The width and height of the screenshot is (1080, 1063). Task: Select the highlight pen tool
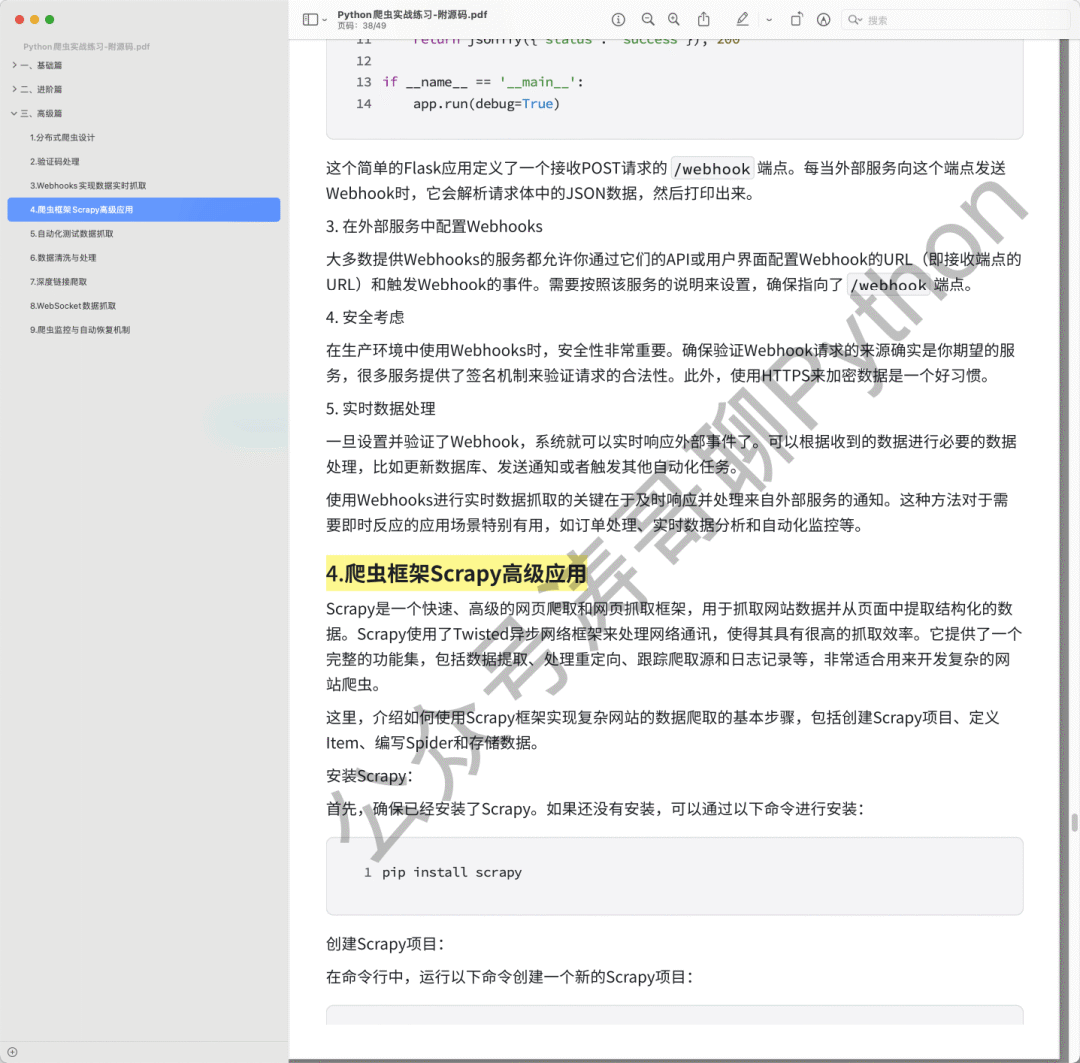coord(742,19)
